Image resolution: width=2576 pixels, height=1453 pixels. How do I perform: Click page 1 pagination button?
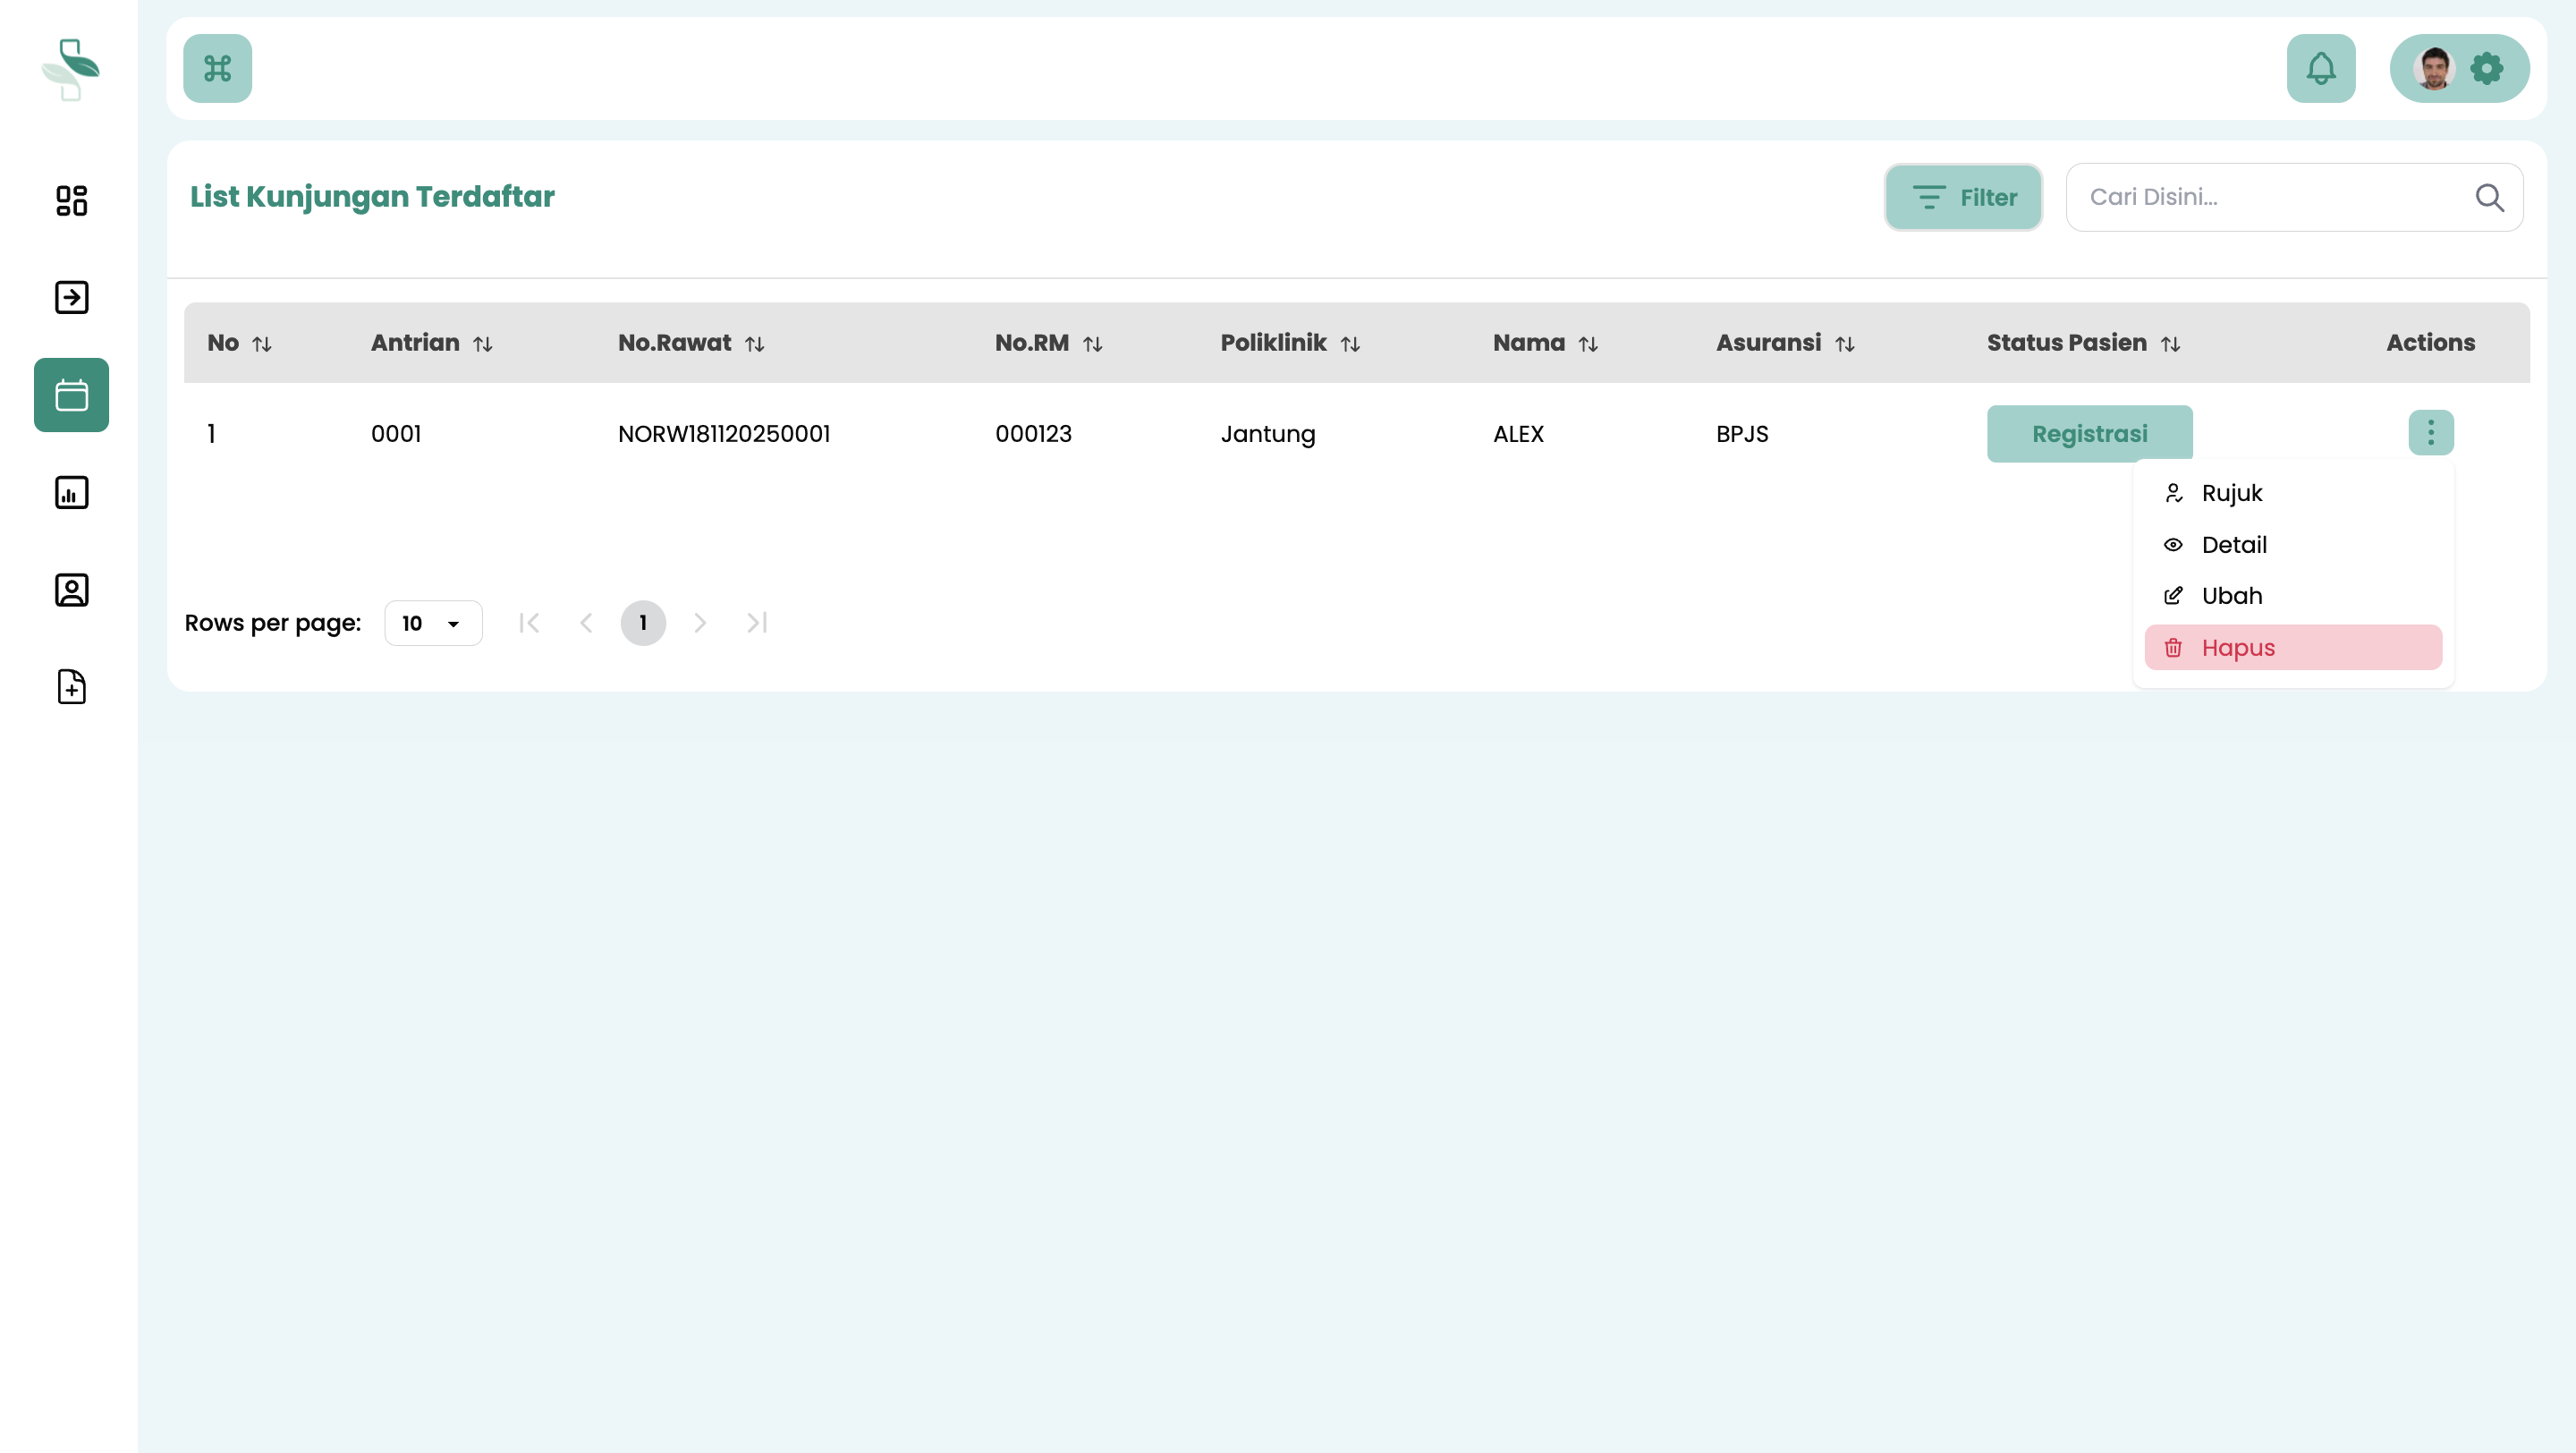point(643,623)
